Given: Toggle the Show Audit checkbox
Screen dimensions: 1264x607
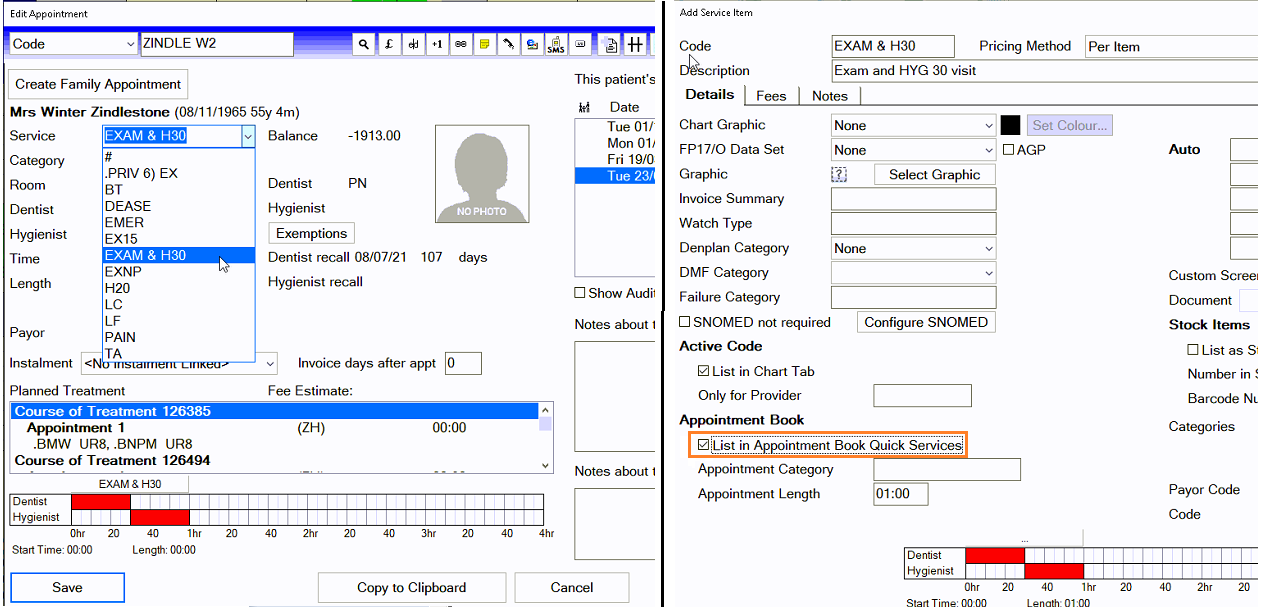Looking at the screenshot, I should click(x=580, y=293).
